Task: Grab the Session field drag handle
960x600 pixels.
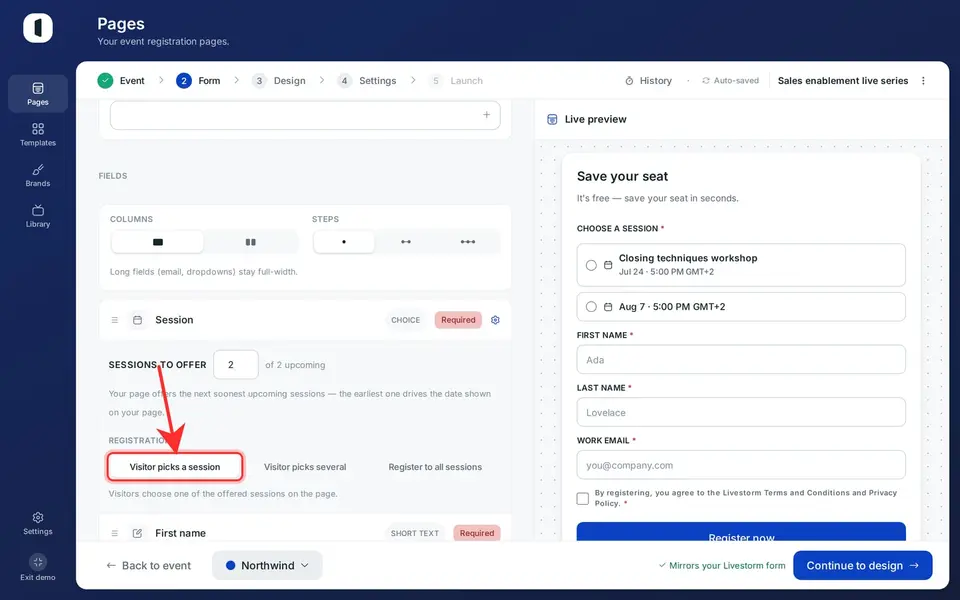Action: (x=114, y=320)
